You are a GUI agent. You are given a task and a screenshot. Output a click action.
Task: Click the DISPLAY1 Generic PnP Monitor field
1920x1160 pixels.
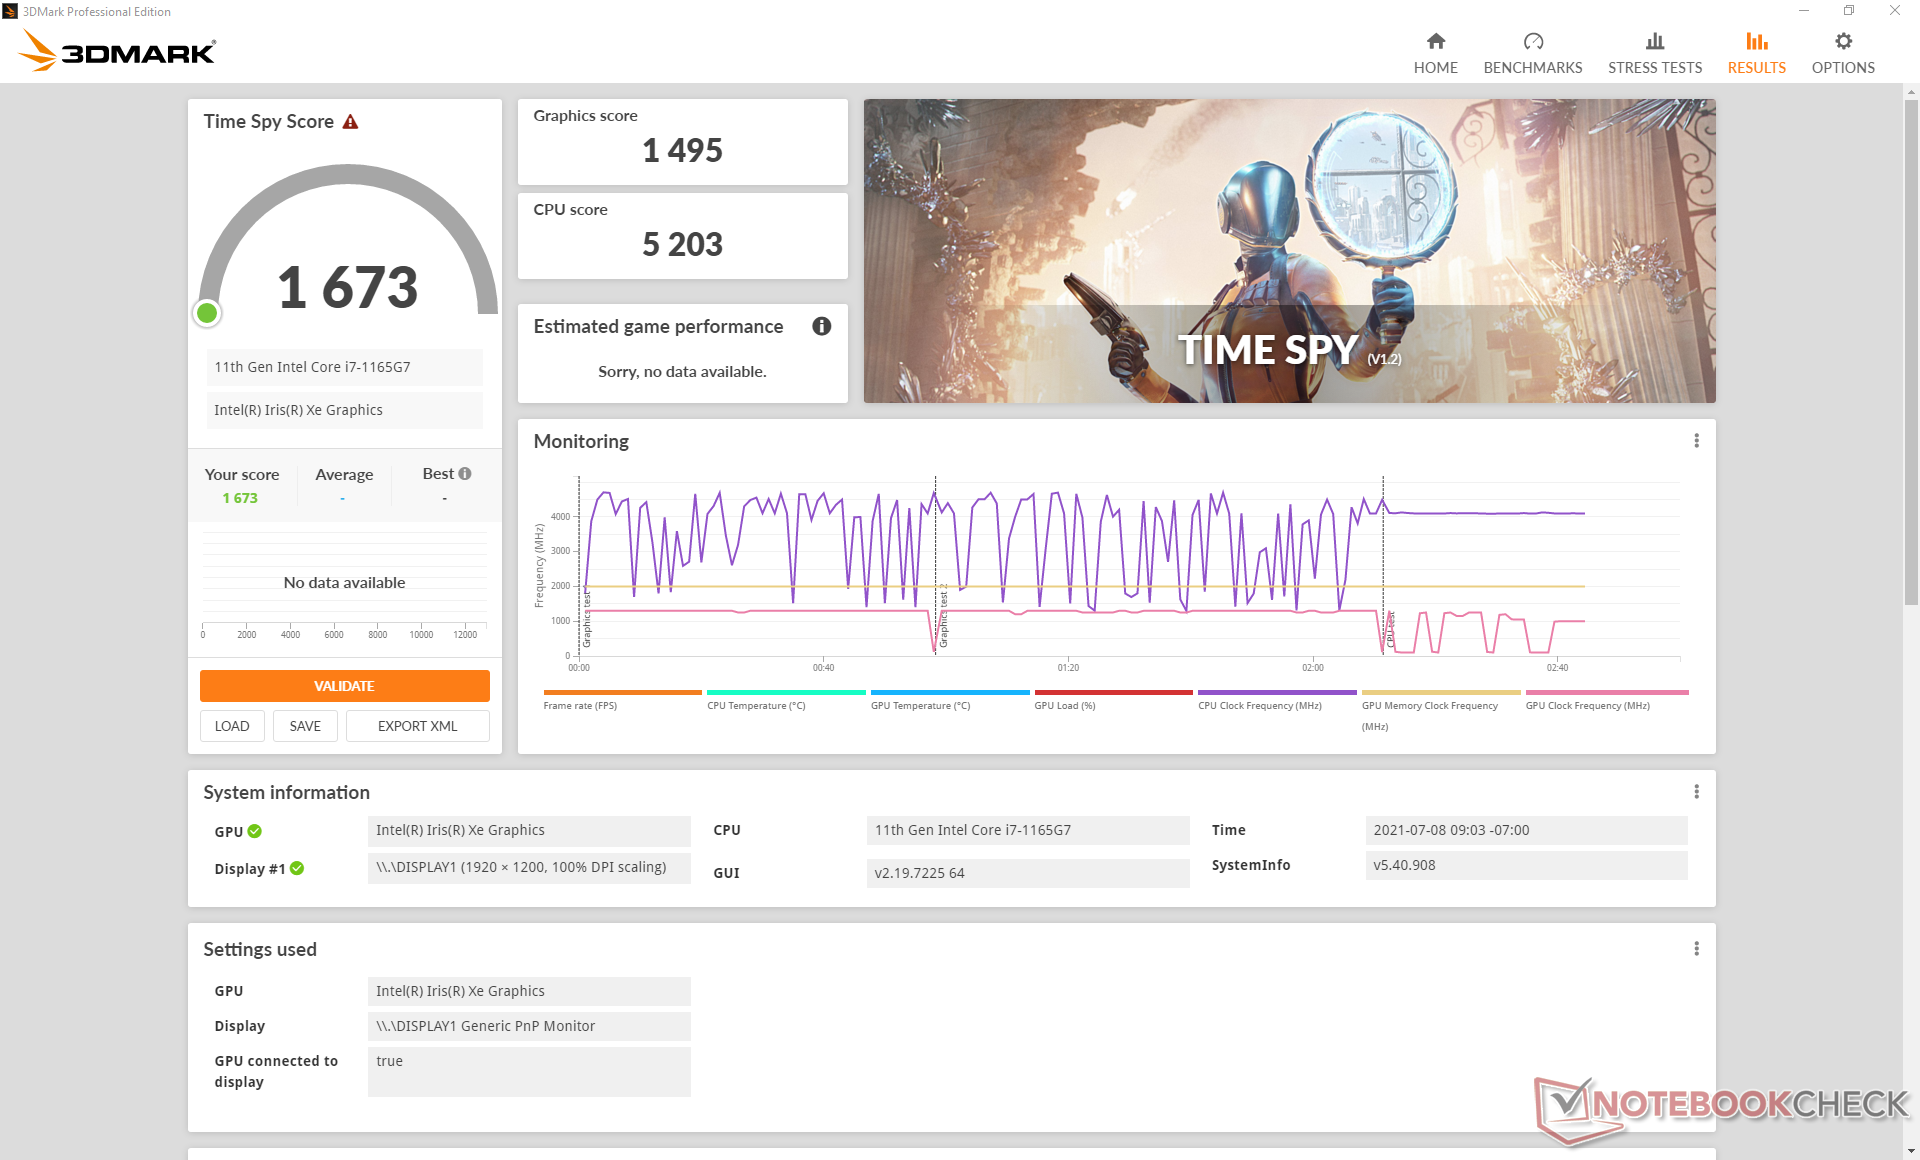tap(529, 1026)
